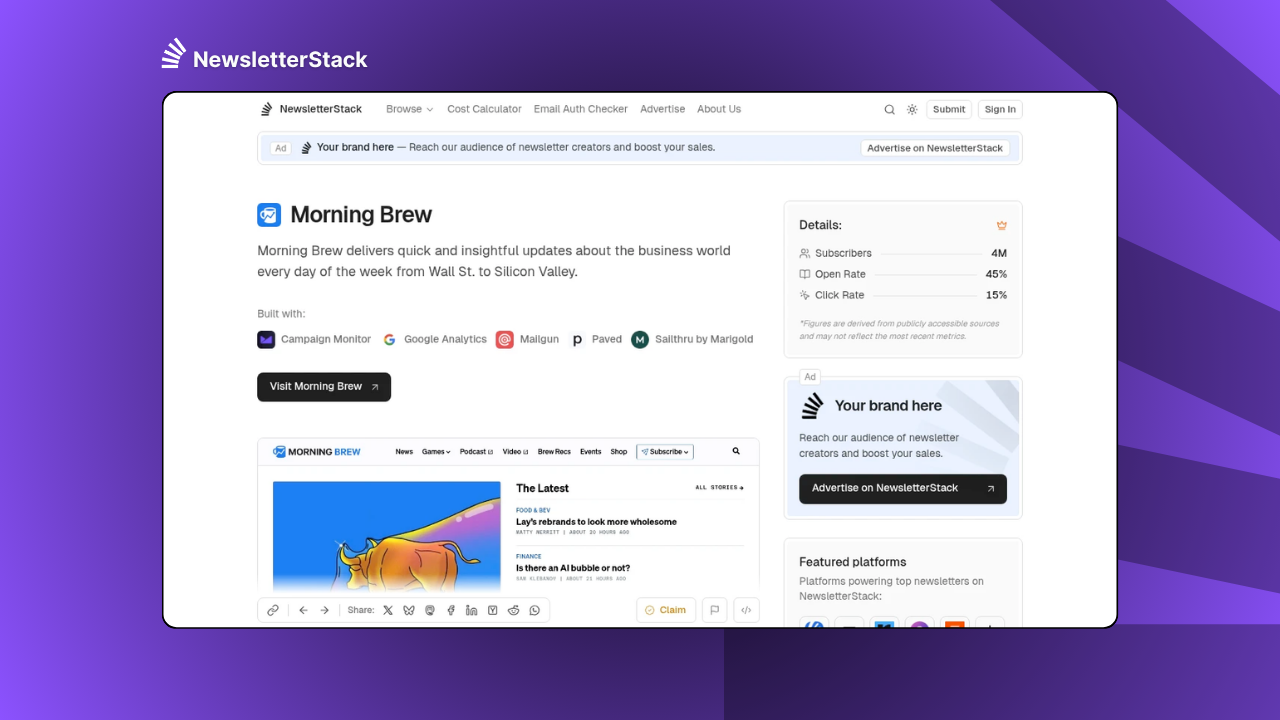Open the Morning Brew preview thumbnail image

pyautogui.click(x=386, y=535)
